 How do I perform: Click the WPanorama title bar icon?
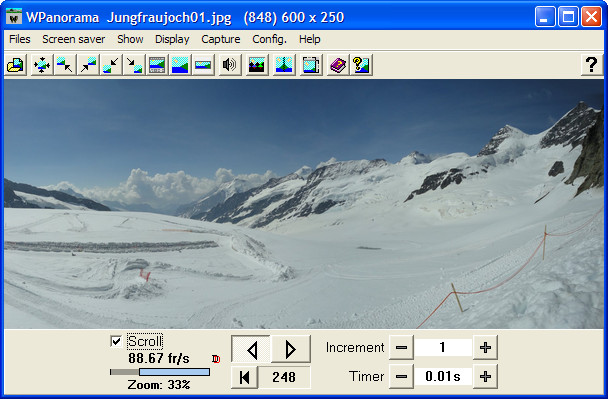click(x=14, y=16)
